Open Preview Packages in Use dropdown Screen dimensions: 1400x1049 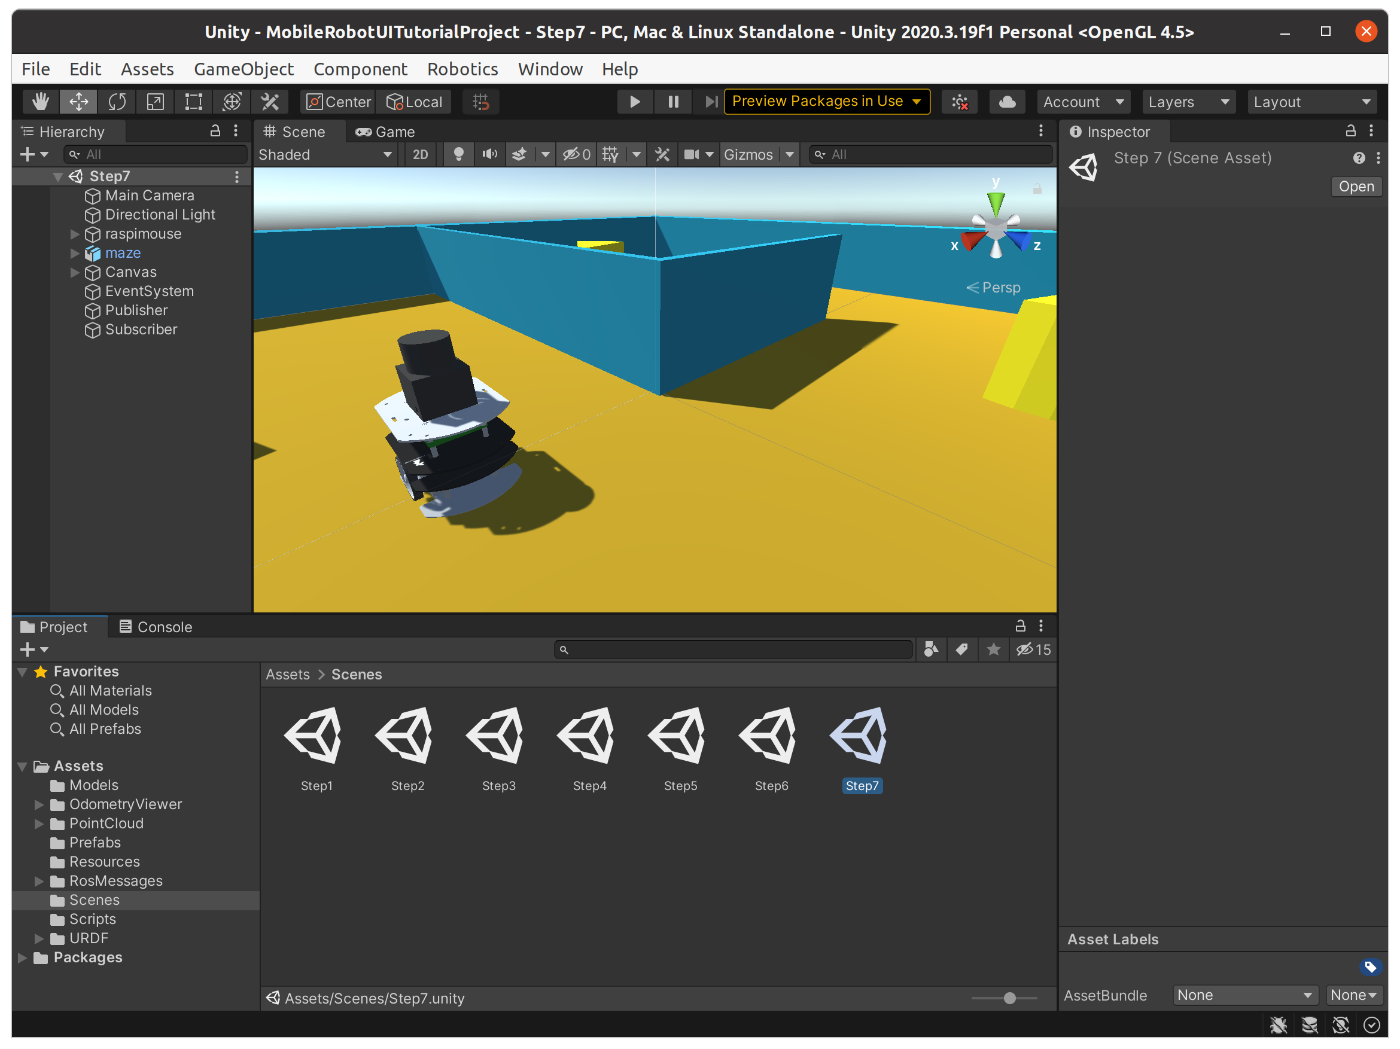coord(827,102)
